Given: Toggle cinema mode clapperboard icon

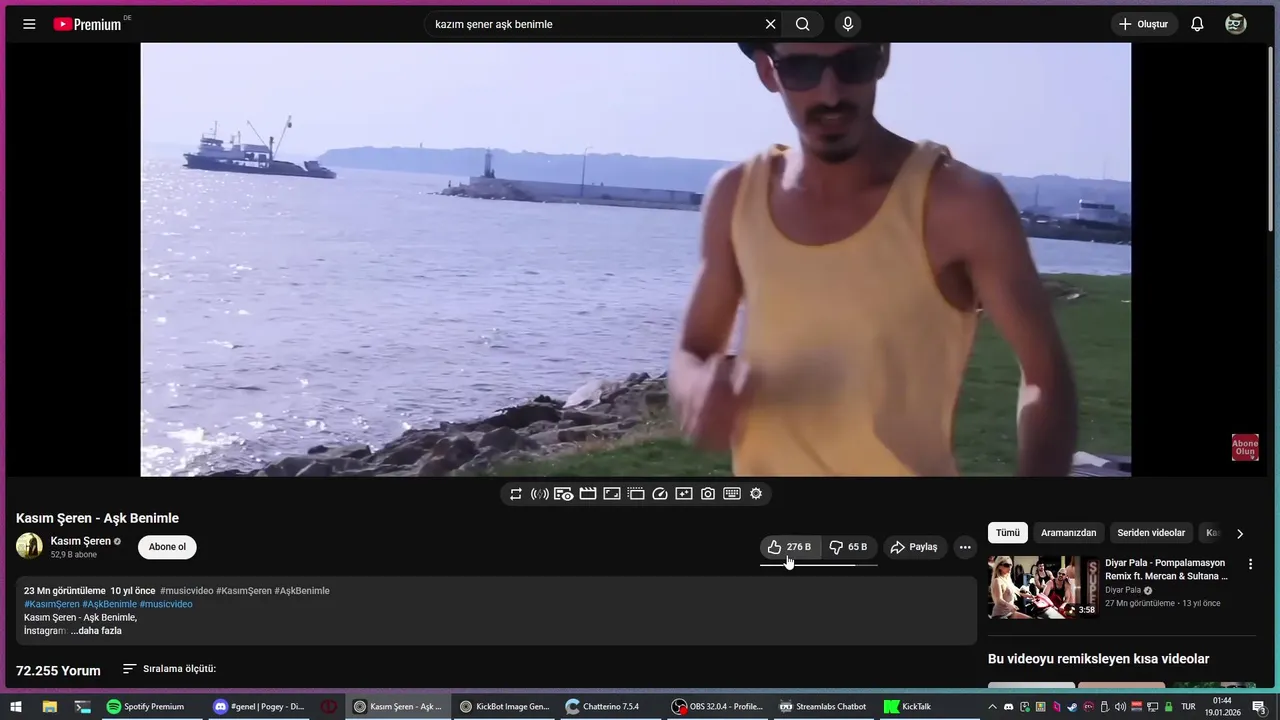Looking at the screenshot, I should pos(588,494).
